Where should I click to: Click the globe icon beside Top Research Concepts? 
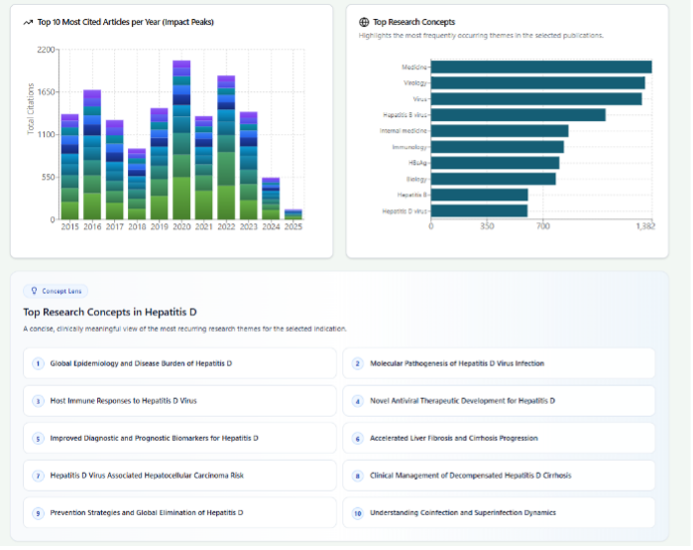point(364,22)
